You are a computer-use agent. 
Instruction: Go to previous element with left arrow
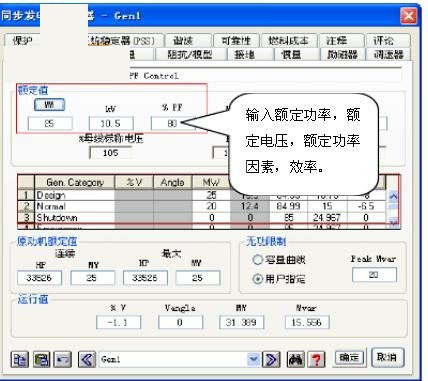(87, 360)
